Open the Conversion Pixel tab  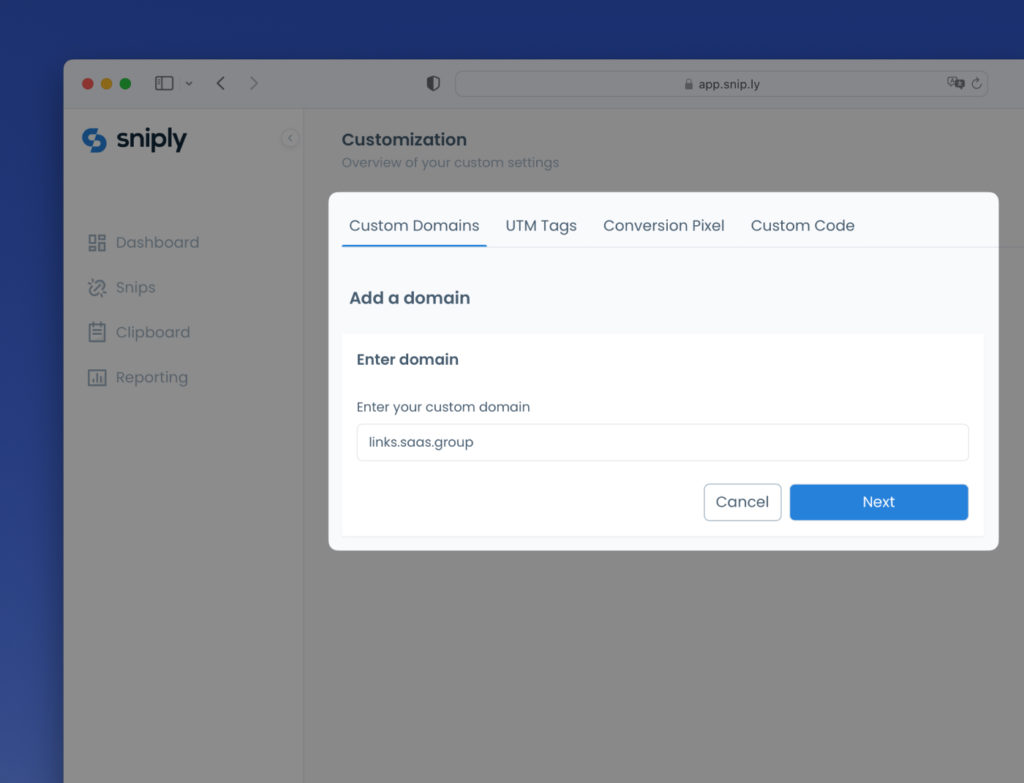664,226
